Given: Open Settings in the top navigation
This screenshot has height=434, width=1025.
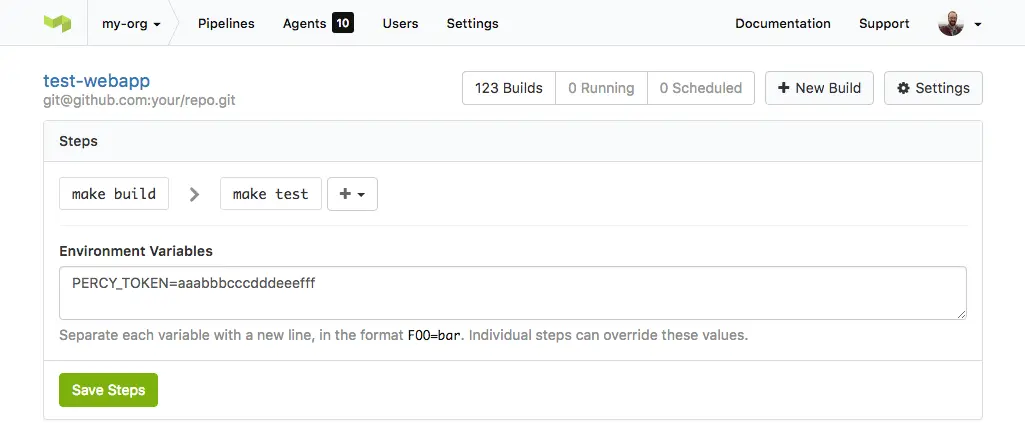Looking at the screenshot, I should (x=473, y=24).
